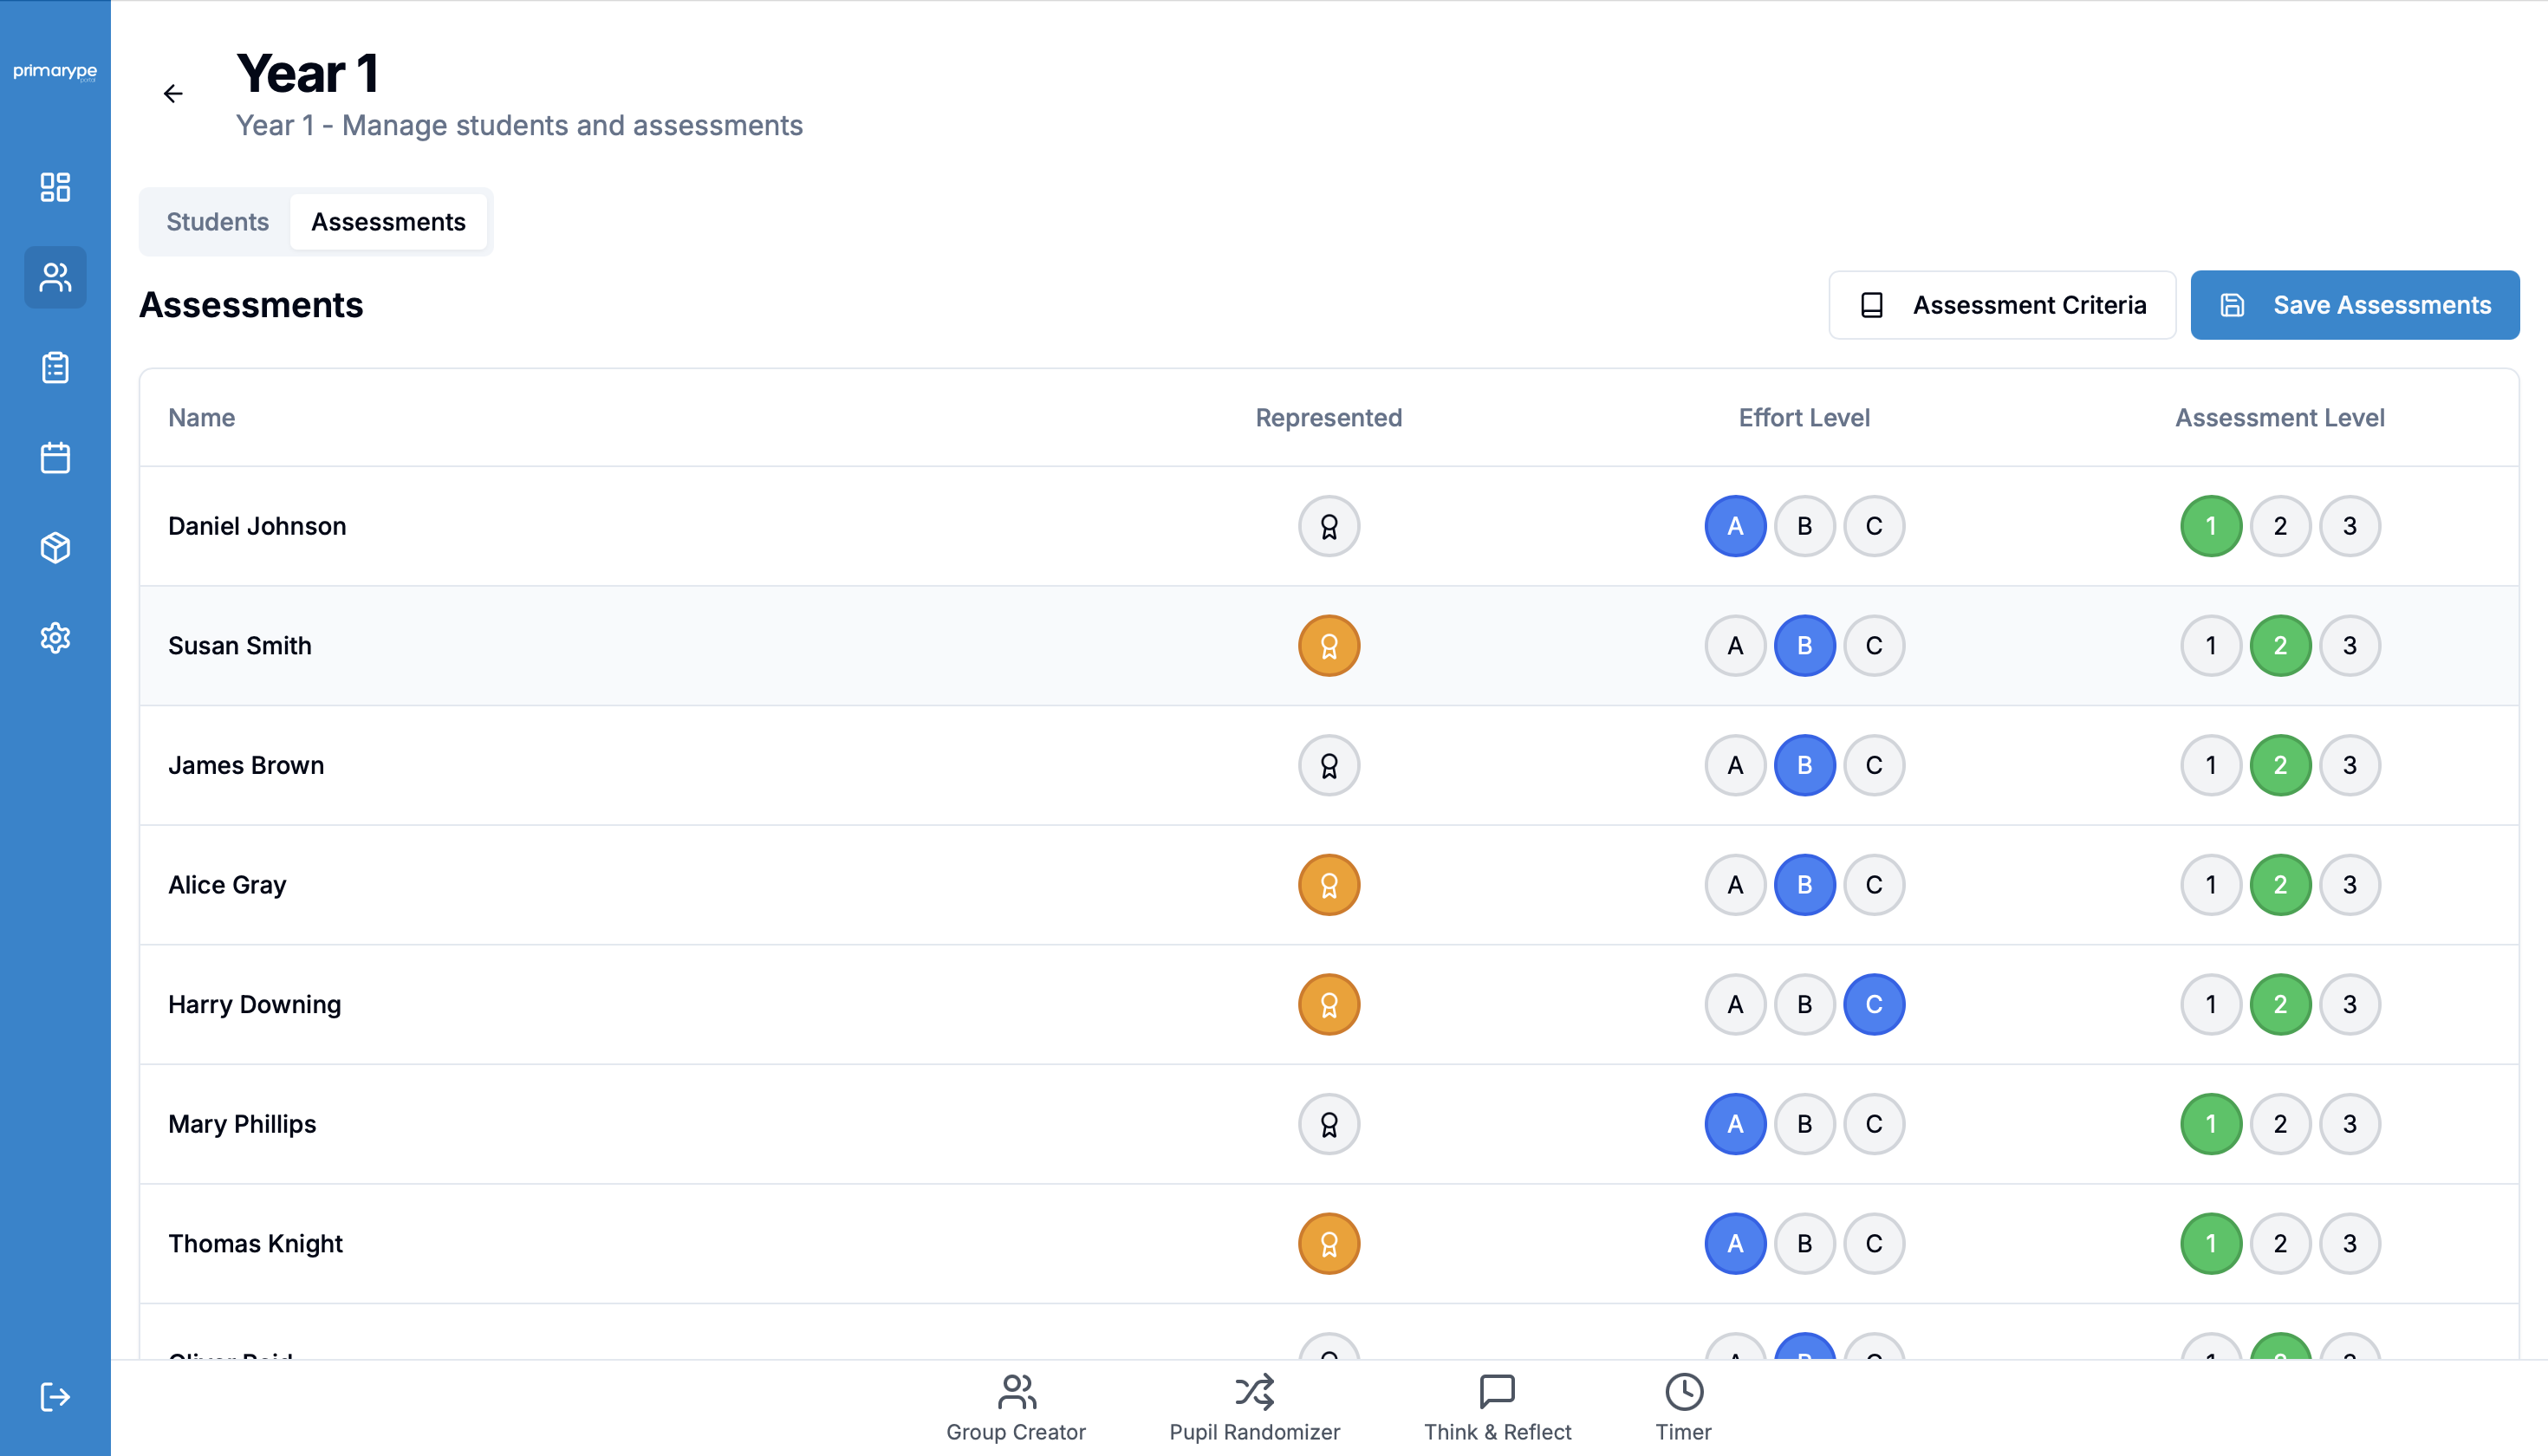Open the Group Creator tool

click(x=1015, y=1408)
